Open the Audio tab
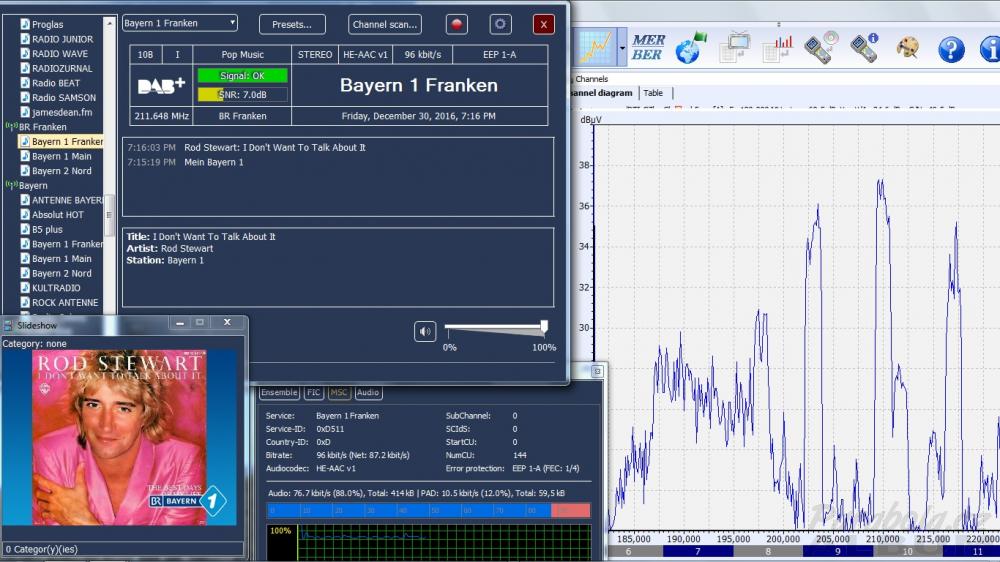This screenshot has height=562, width=1000. click(368, 392)
